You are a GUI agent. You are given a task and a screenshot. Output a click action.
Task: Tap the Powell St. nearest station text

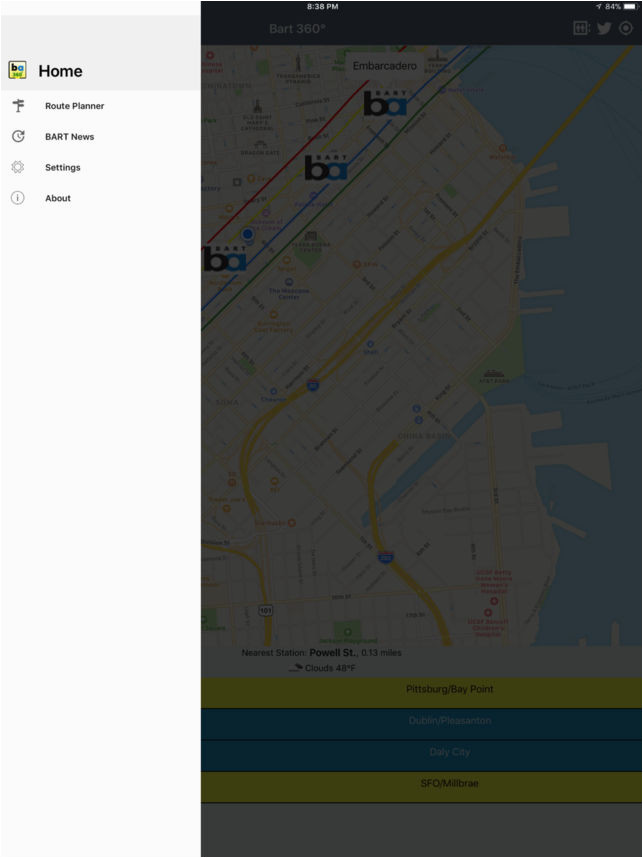tap(333, 652)
